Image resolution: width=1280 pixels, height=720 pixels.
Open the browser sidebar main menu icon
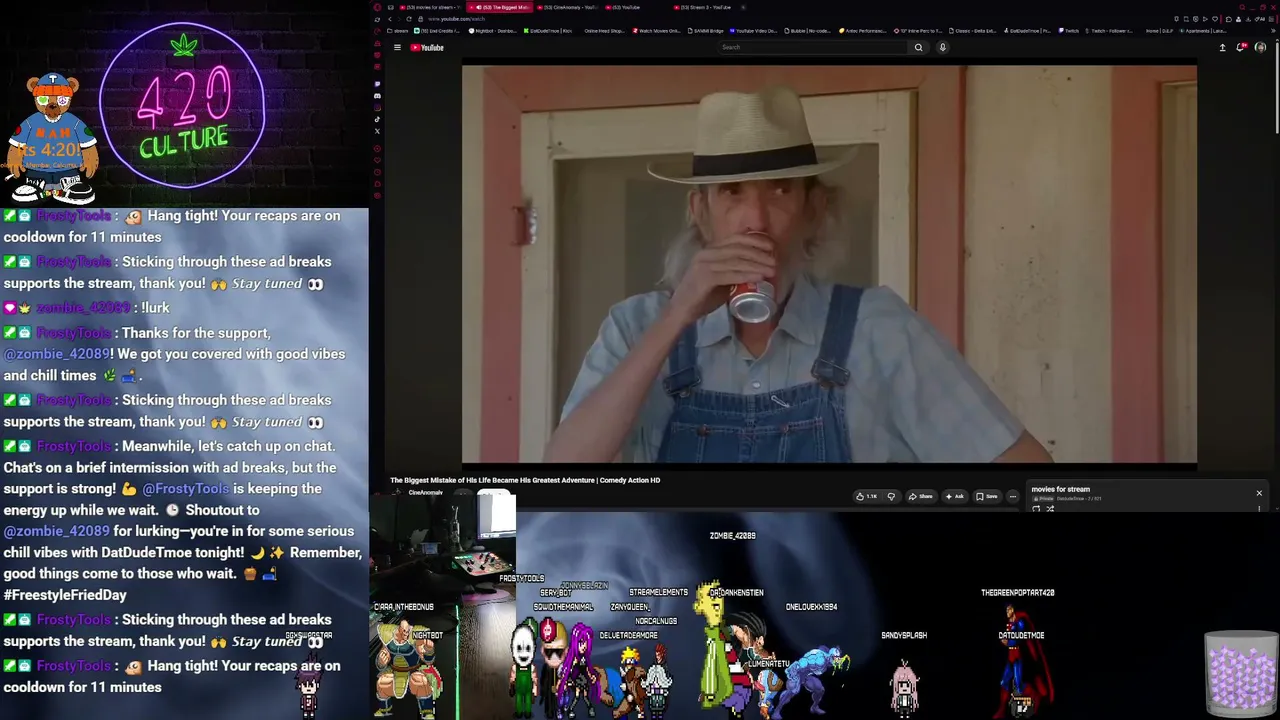[377, 7]
